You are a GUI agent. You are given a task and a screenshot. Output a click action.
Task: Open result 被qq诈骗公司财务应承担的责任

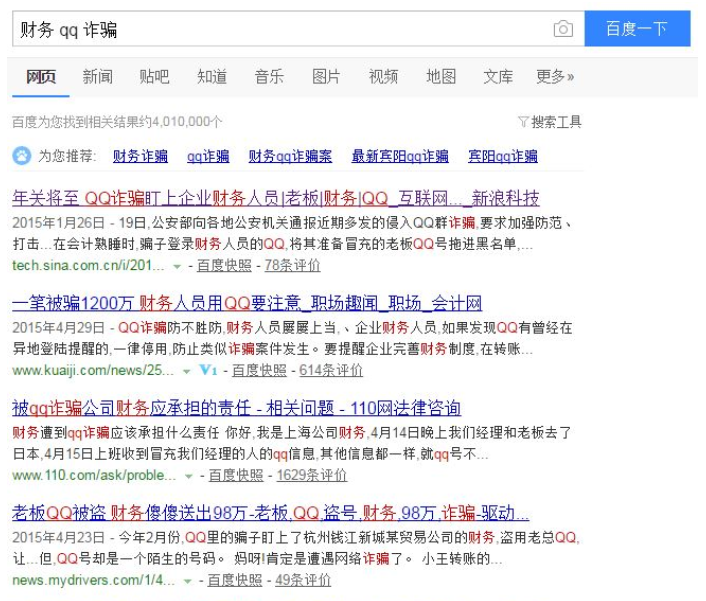coord(236,408)
